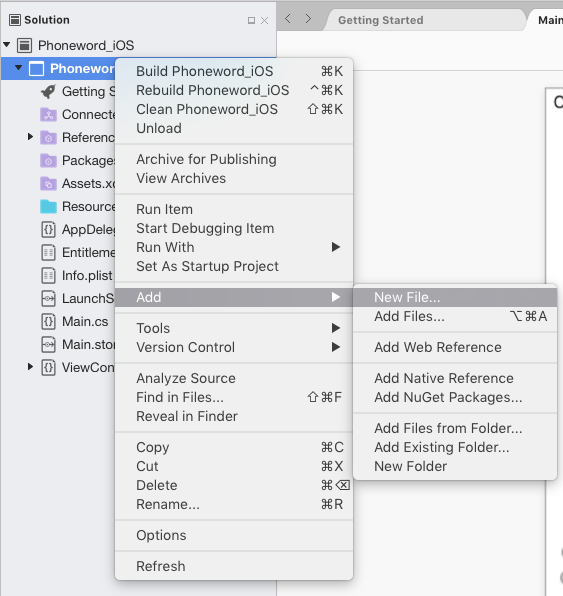
Task: Click the AppDelegate code file icon
Action: 48,230
